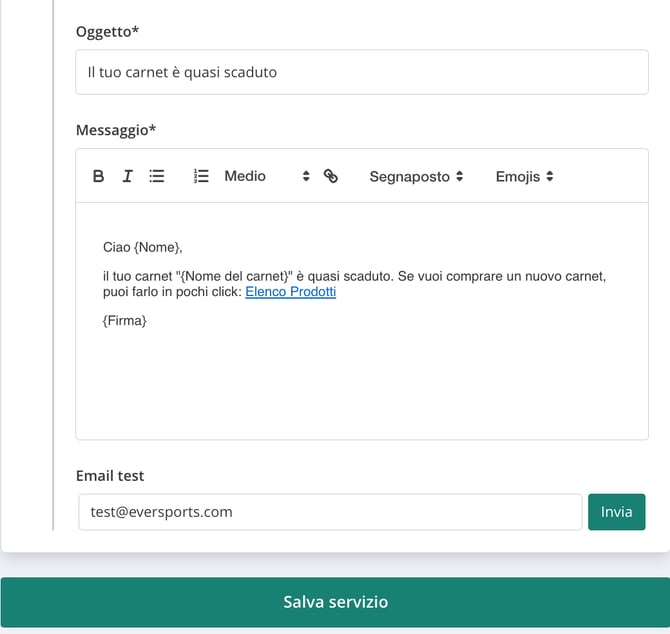
Task: Click the {Nome del carnet} placeholder text
Action: click(x=235, y=276)
